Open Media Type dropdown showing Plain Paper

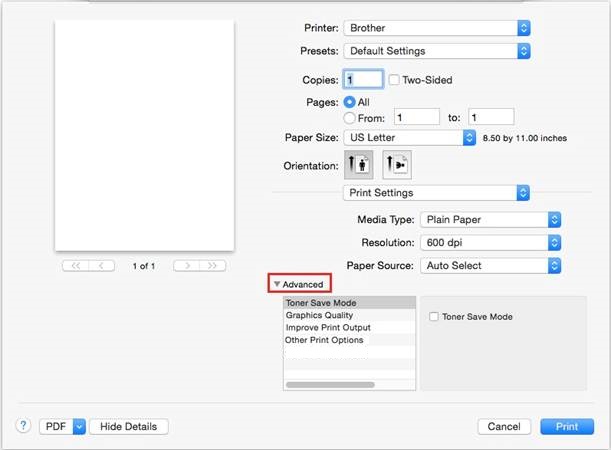click(x=491, y=220)
